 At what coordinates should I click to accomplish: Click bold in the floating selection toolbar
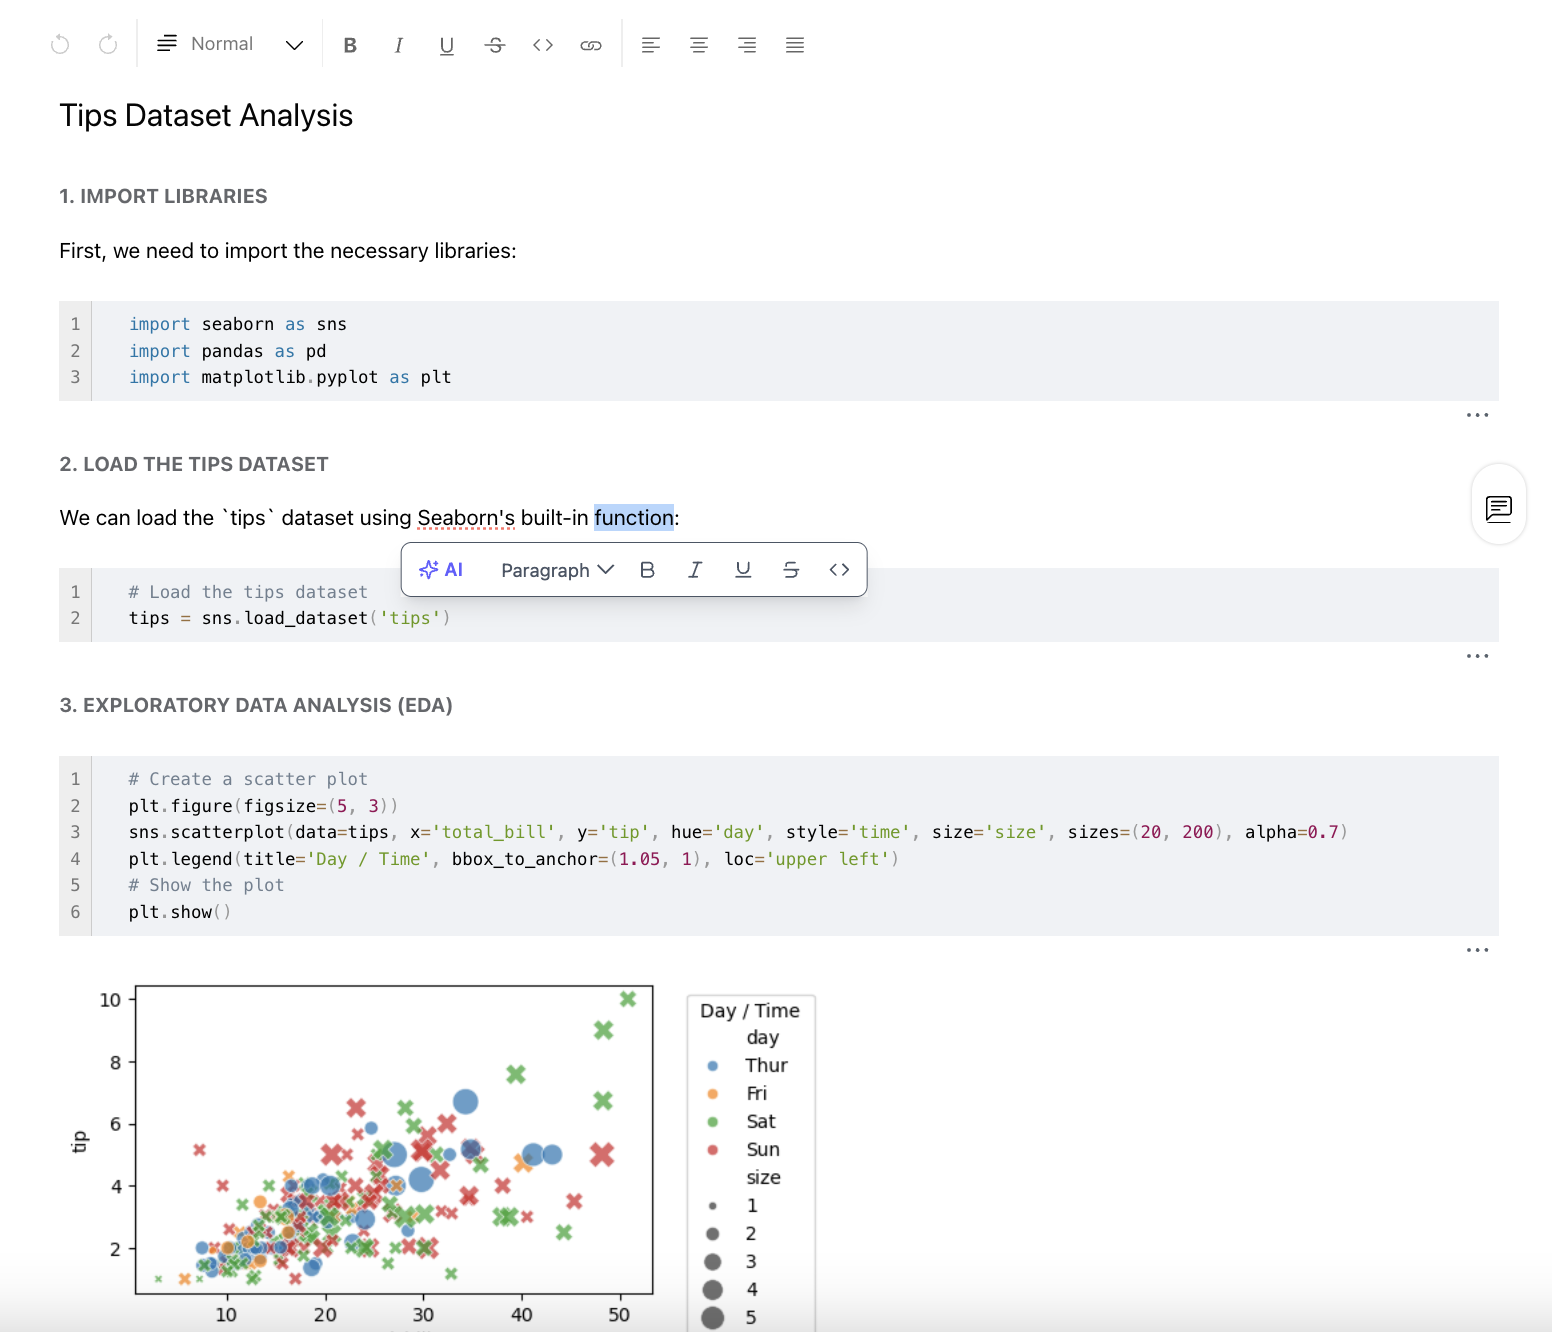tap(647, 570)
